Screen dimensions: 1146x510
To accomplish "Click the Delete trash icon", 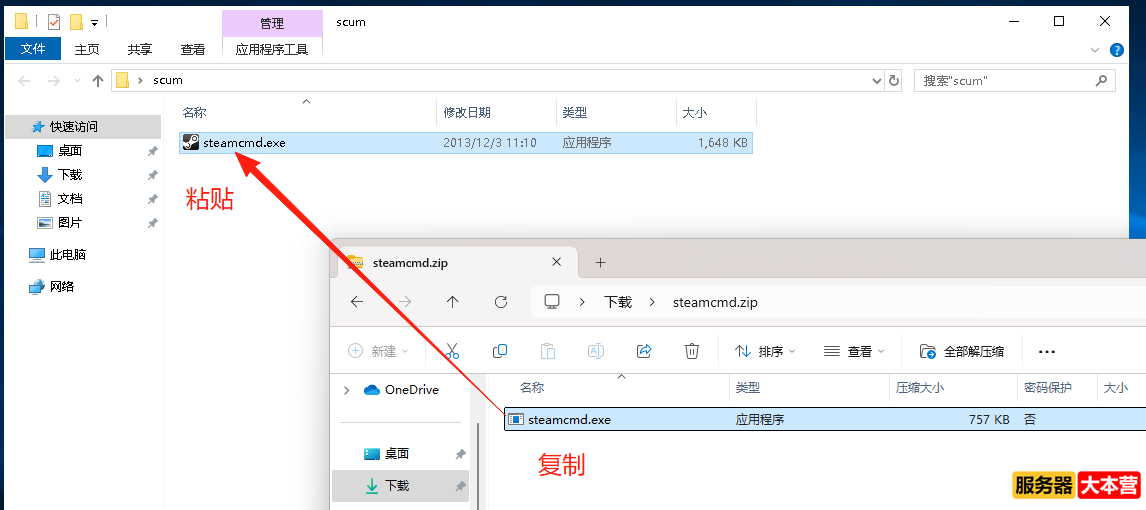I will (691, 351).
